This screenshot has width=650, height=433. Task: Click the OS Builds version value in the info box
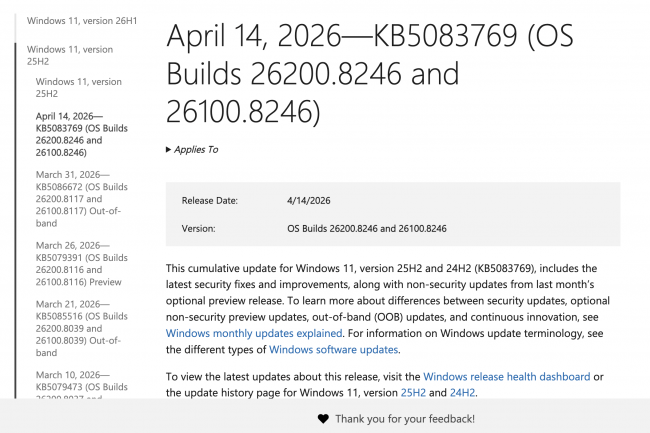click(x=366, y=229)
